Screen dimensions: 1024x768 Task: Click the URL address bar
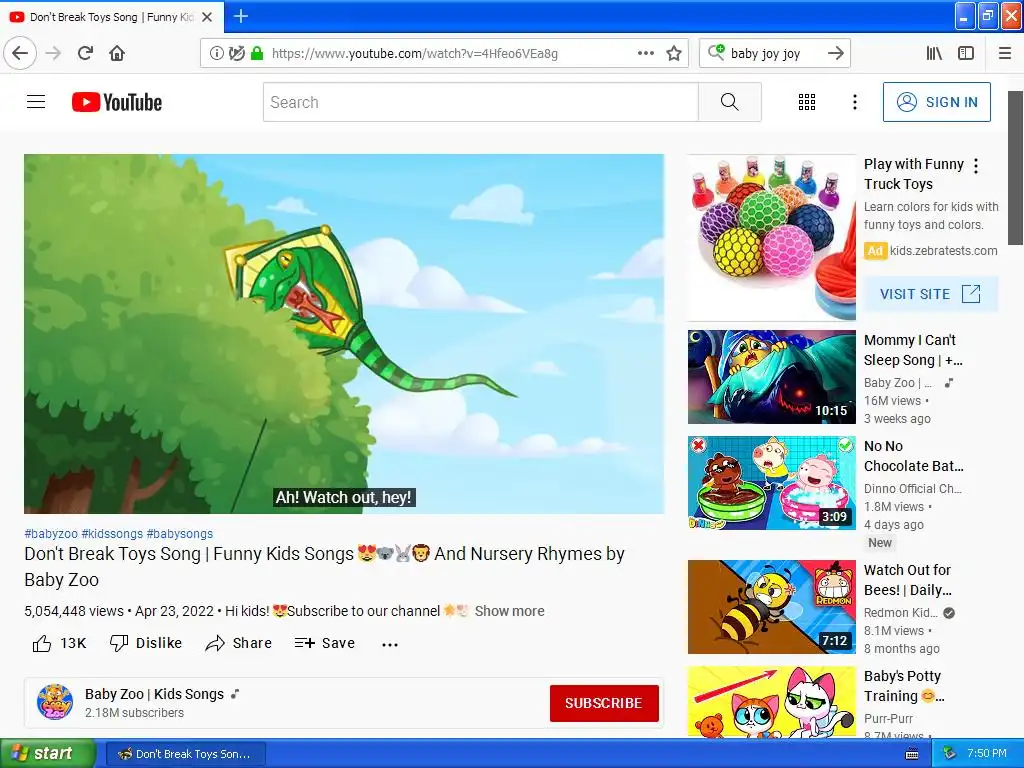point(444,53)
